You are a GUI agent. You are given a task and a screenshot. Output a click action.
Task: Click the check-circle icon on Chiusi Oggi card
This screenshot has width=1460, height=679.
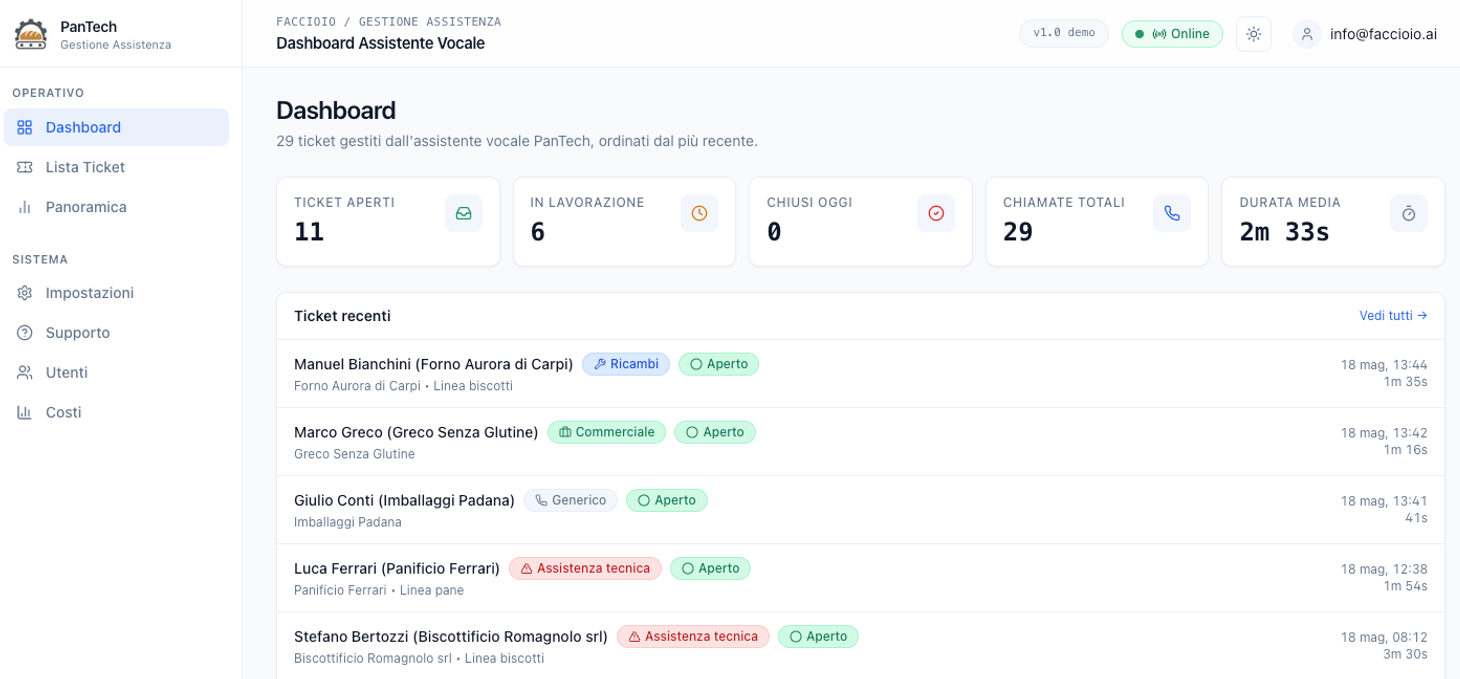(936, 213)
